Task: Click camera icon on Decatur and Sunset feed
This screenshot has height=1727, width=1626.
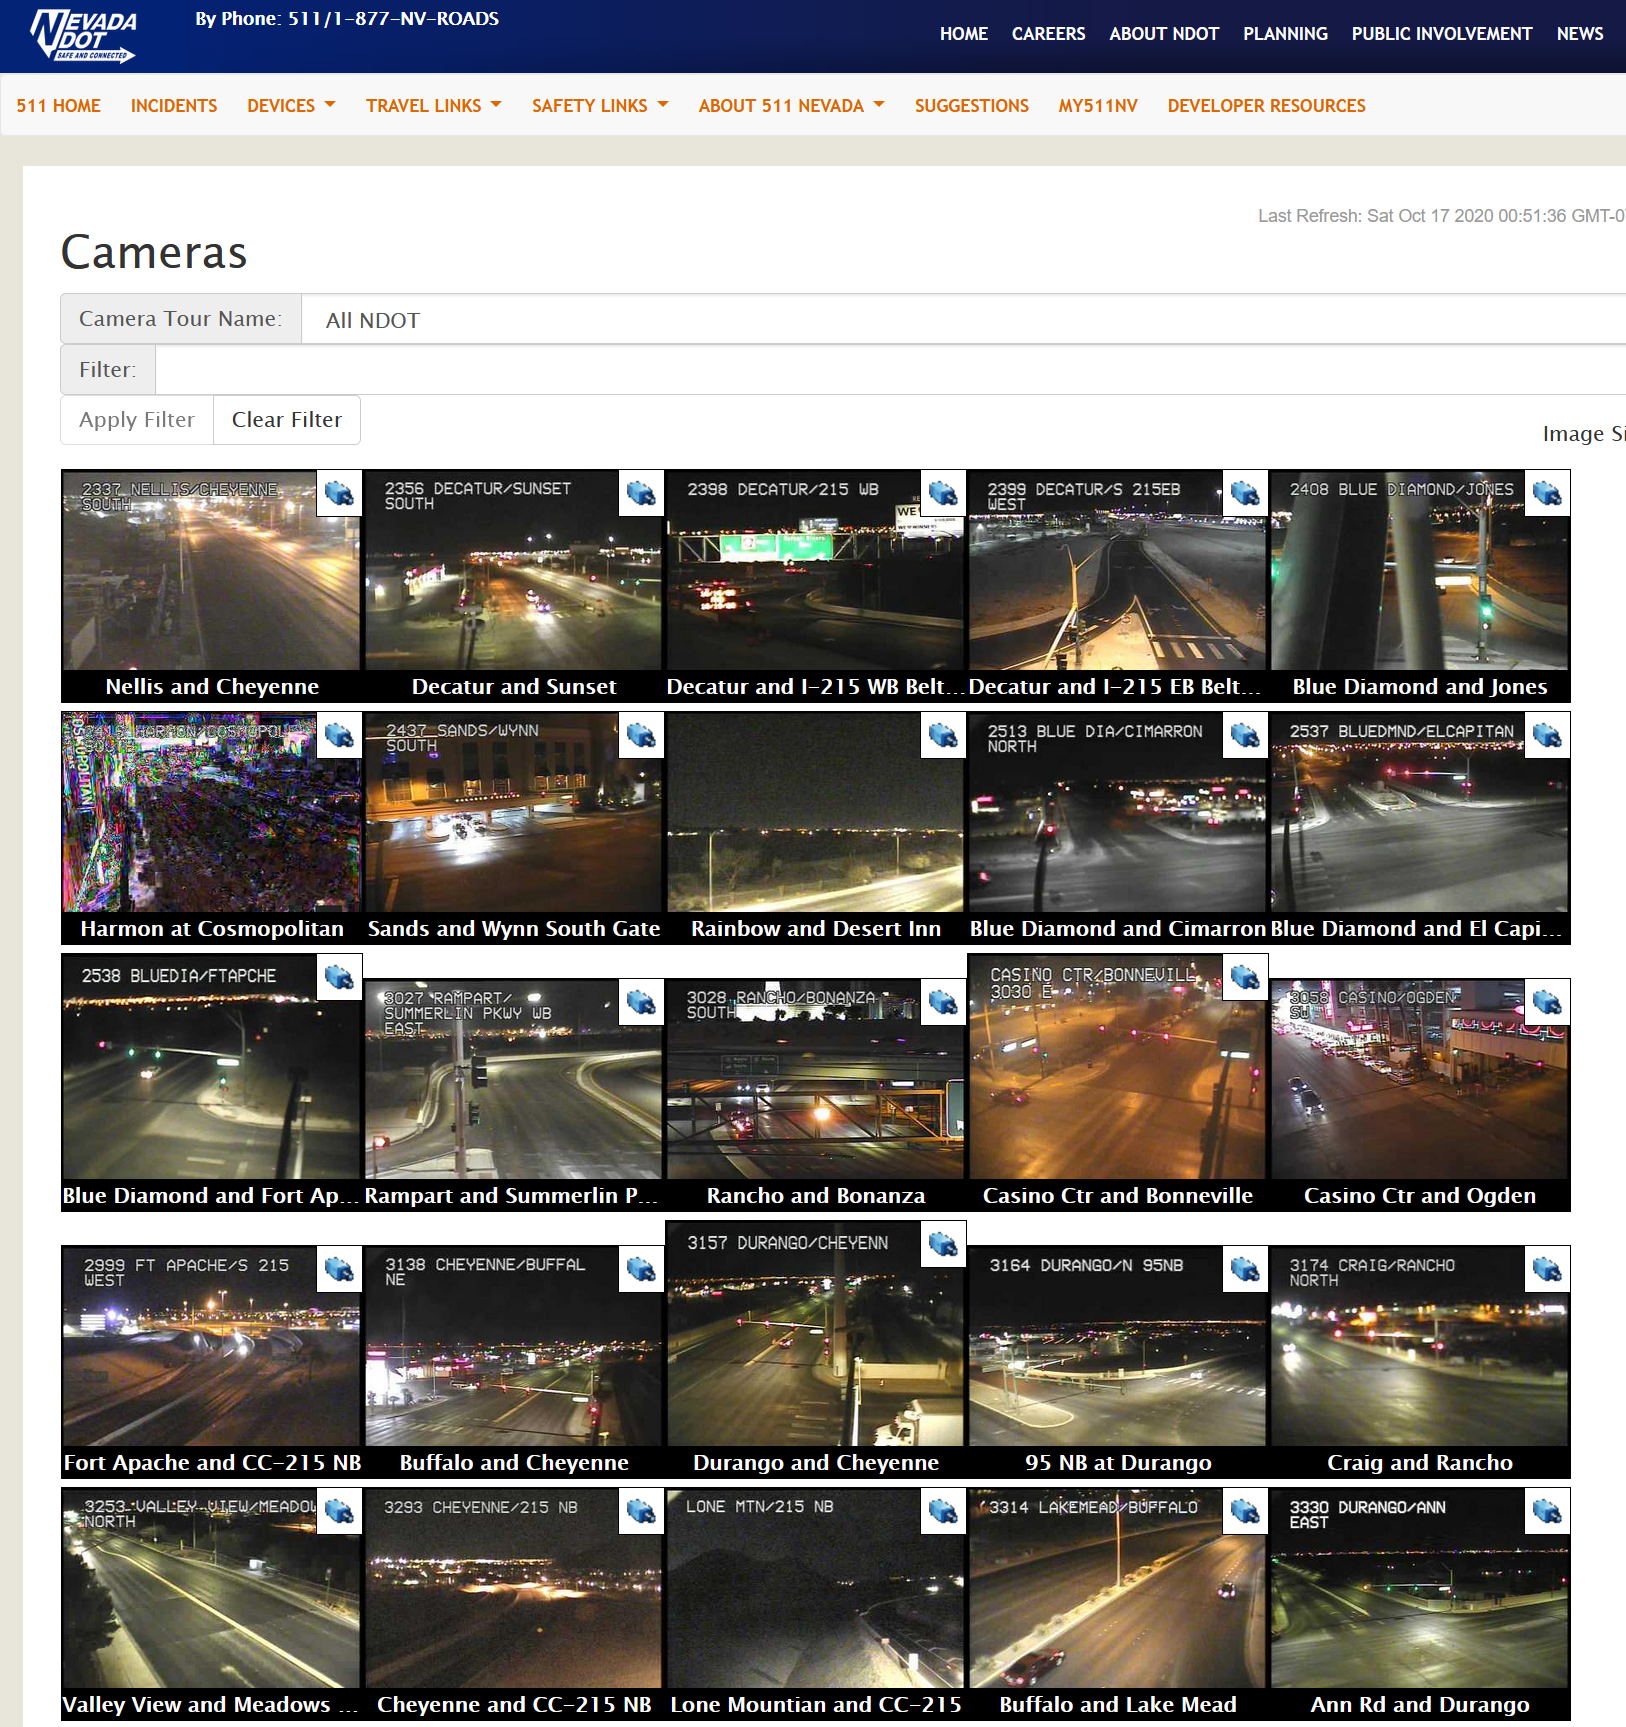Action: pos(641,494)
